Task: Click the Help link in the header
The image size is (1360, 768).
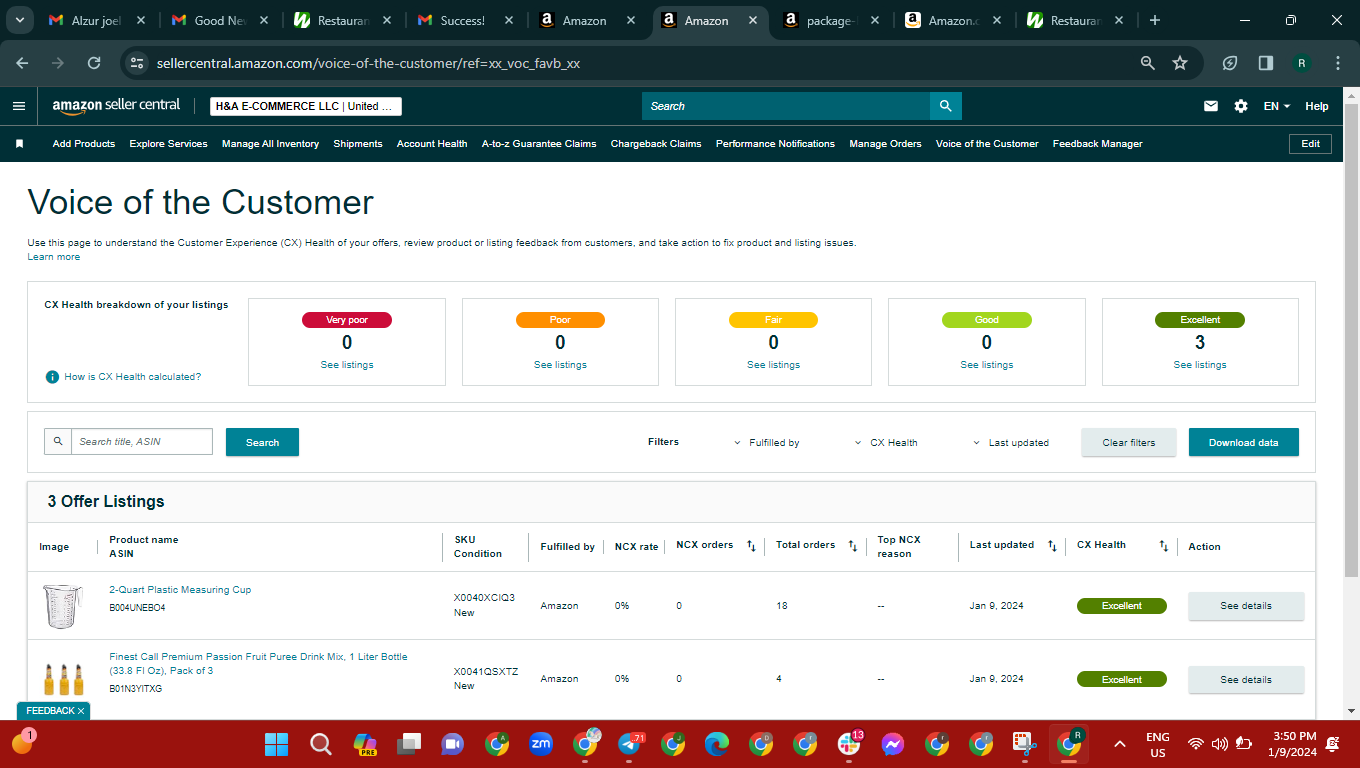Action: [1317, 106]
